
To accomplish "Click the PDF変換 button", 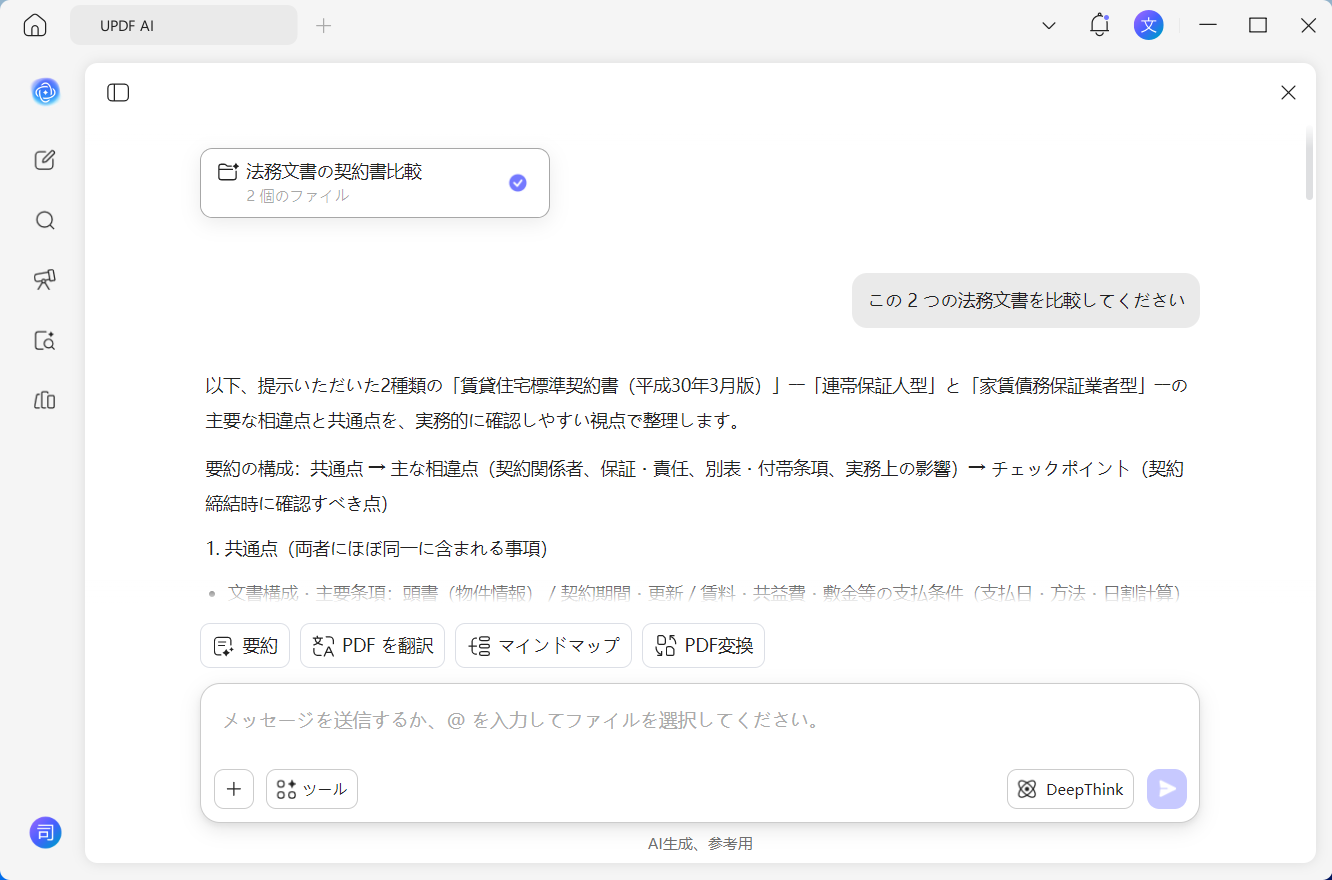I will (703, 646).
